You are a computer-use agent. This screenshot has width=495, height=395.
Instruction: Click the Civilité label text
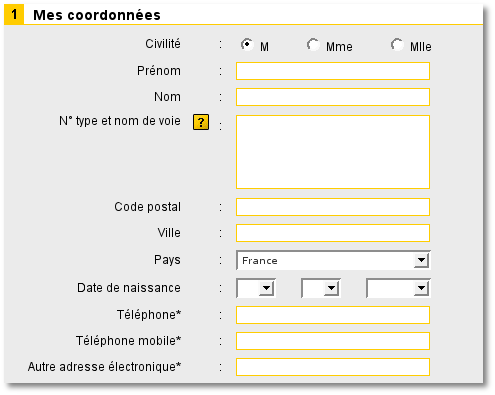pos(163,44)
